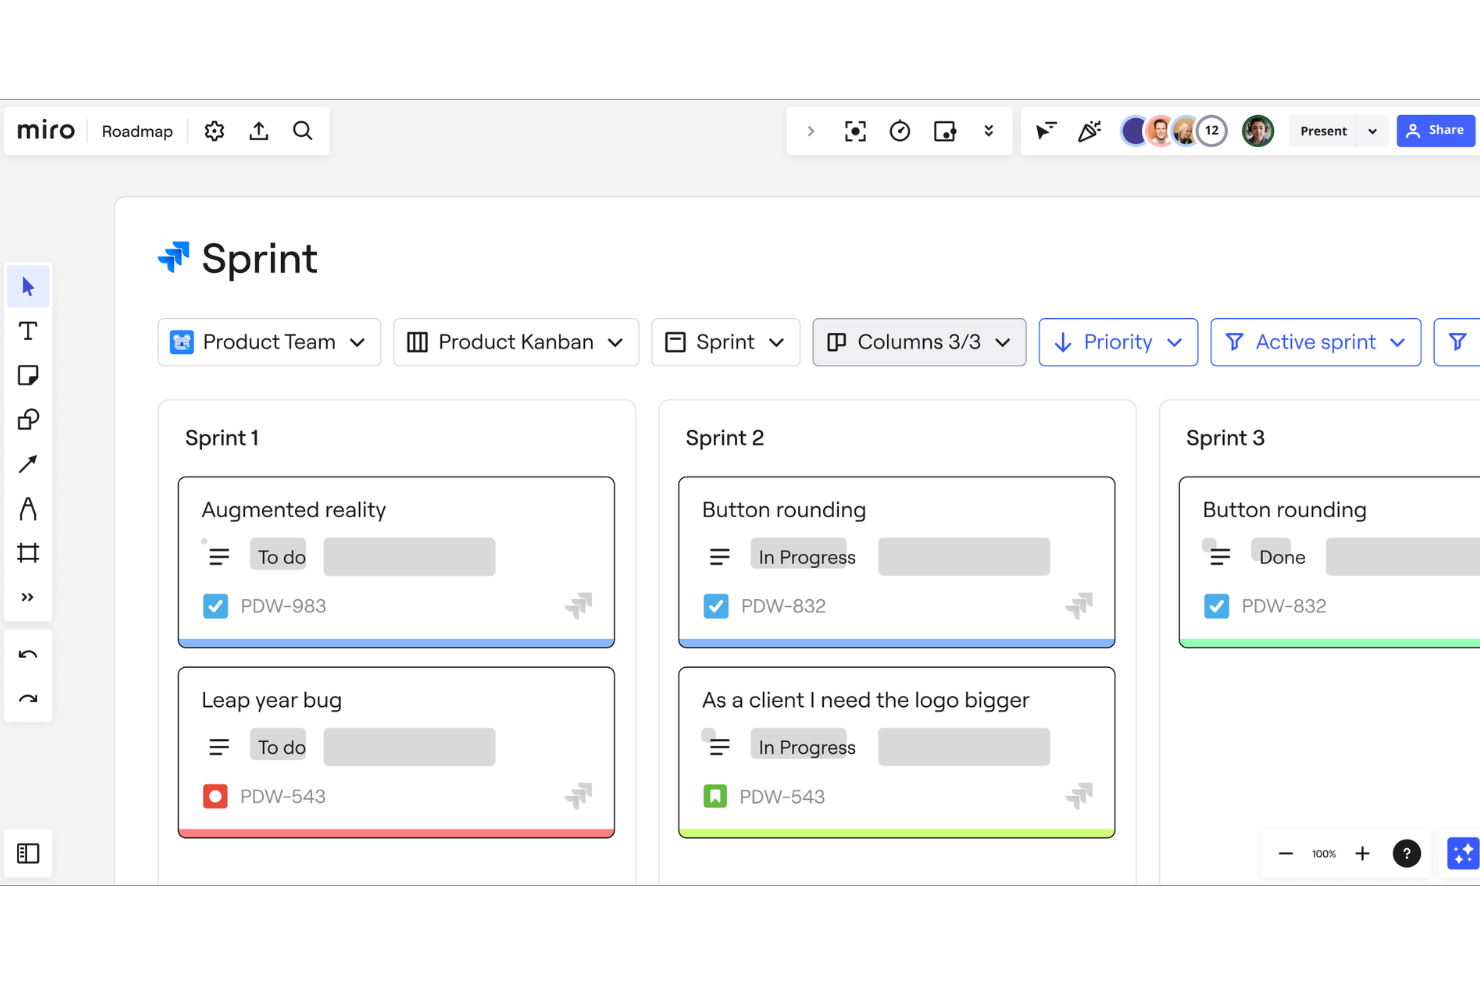
Task: Open the Columns 3/3 dropdown
Action: tap(918, 342)
